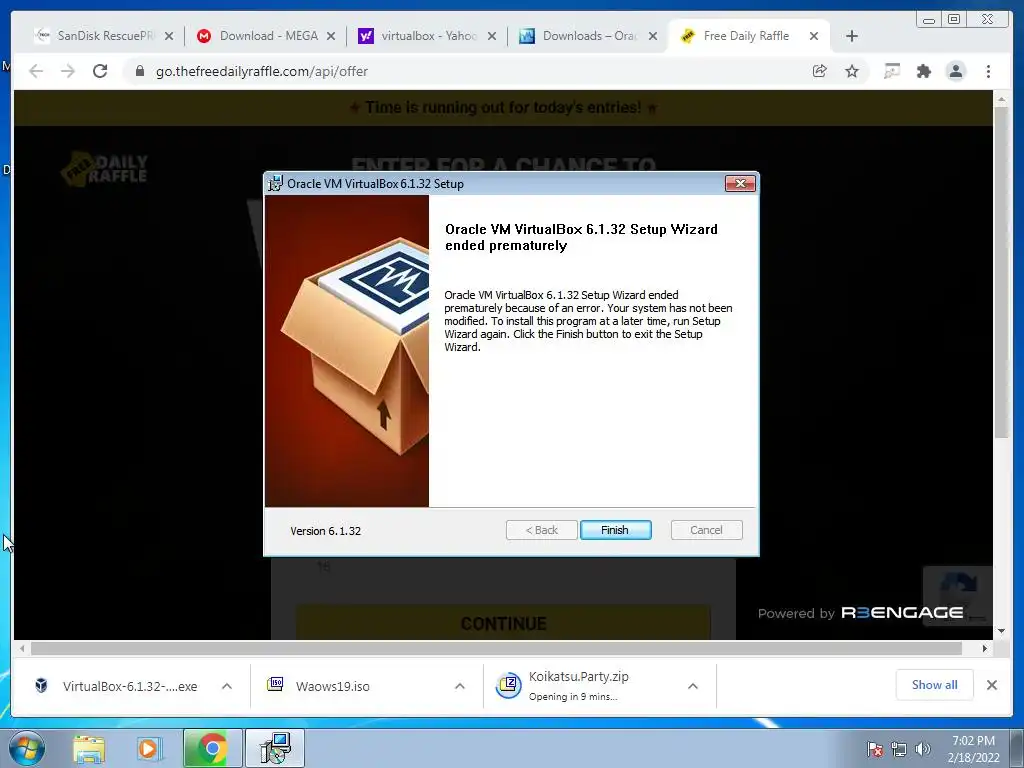Screen dimensions: 1024x768
Task: Open Windows Media Player from taskbar
Action: coord(148,748)
